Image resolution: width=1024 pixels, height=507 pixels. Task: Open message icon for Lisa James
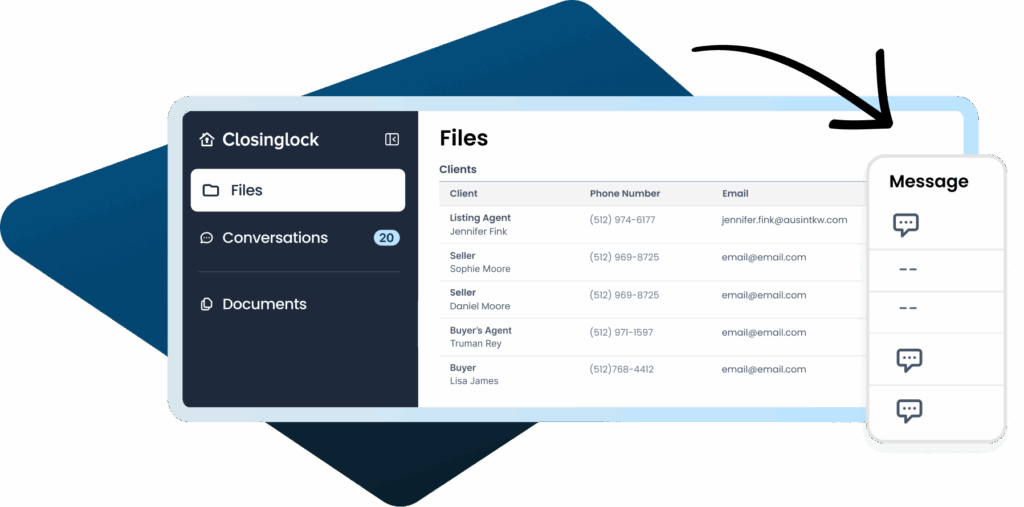click(909, 410)
